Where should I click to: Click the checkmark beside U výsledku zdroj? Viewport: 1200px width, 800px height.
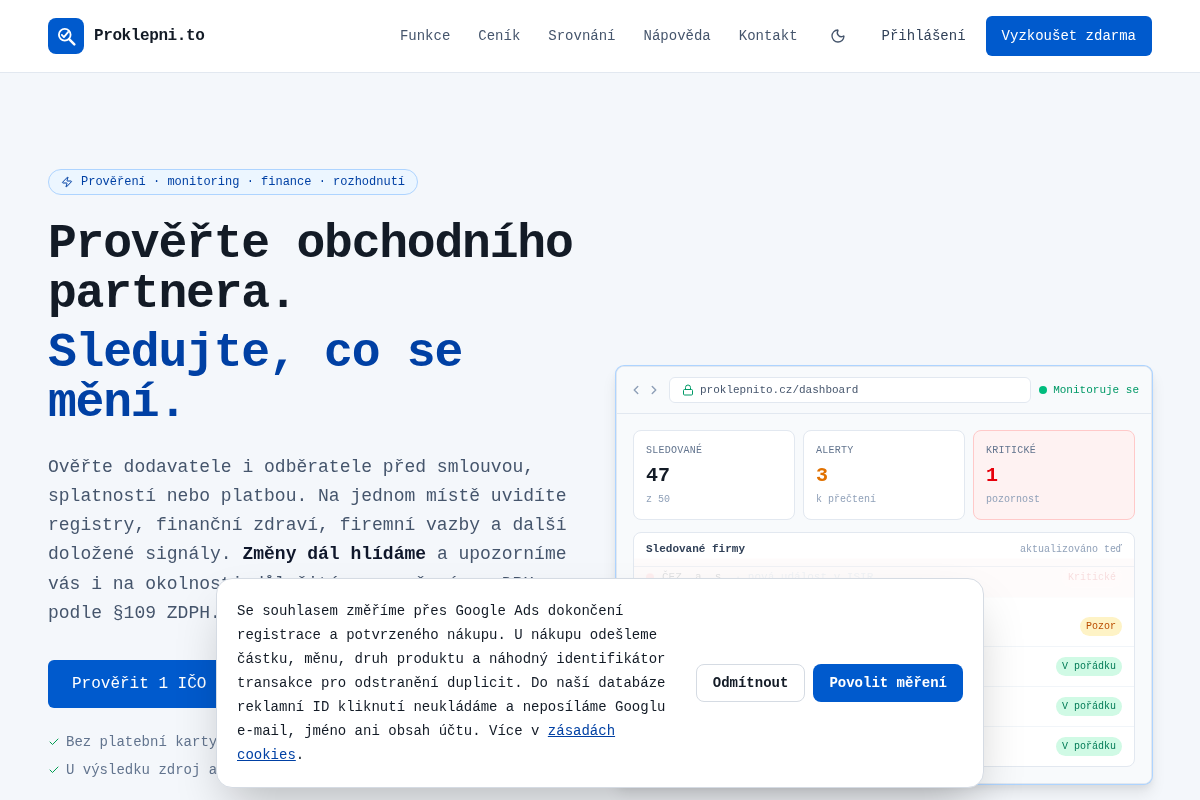click(54, 770)
